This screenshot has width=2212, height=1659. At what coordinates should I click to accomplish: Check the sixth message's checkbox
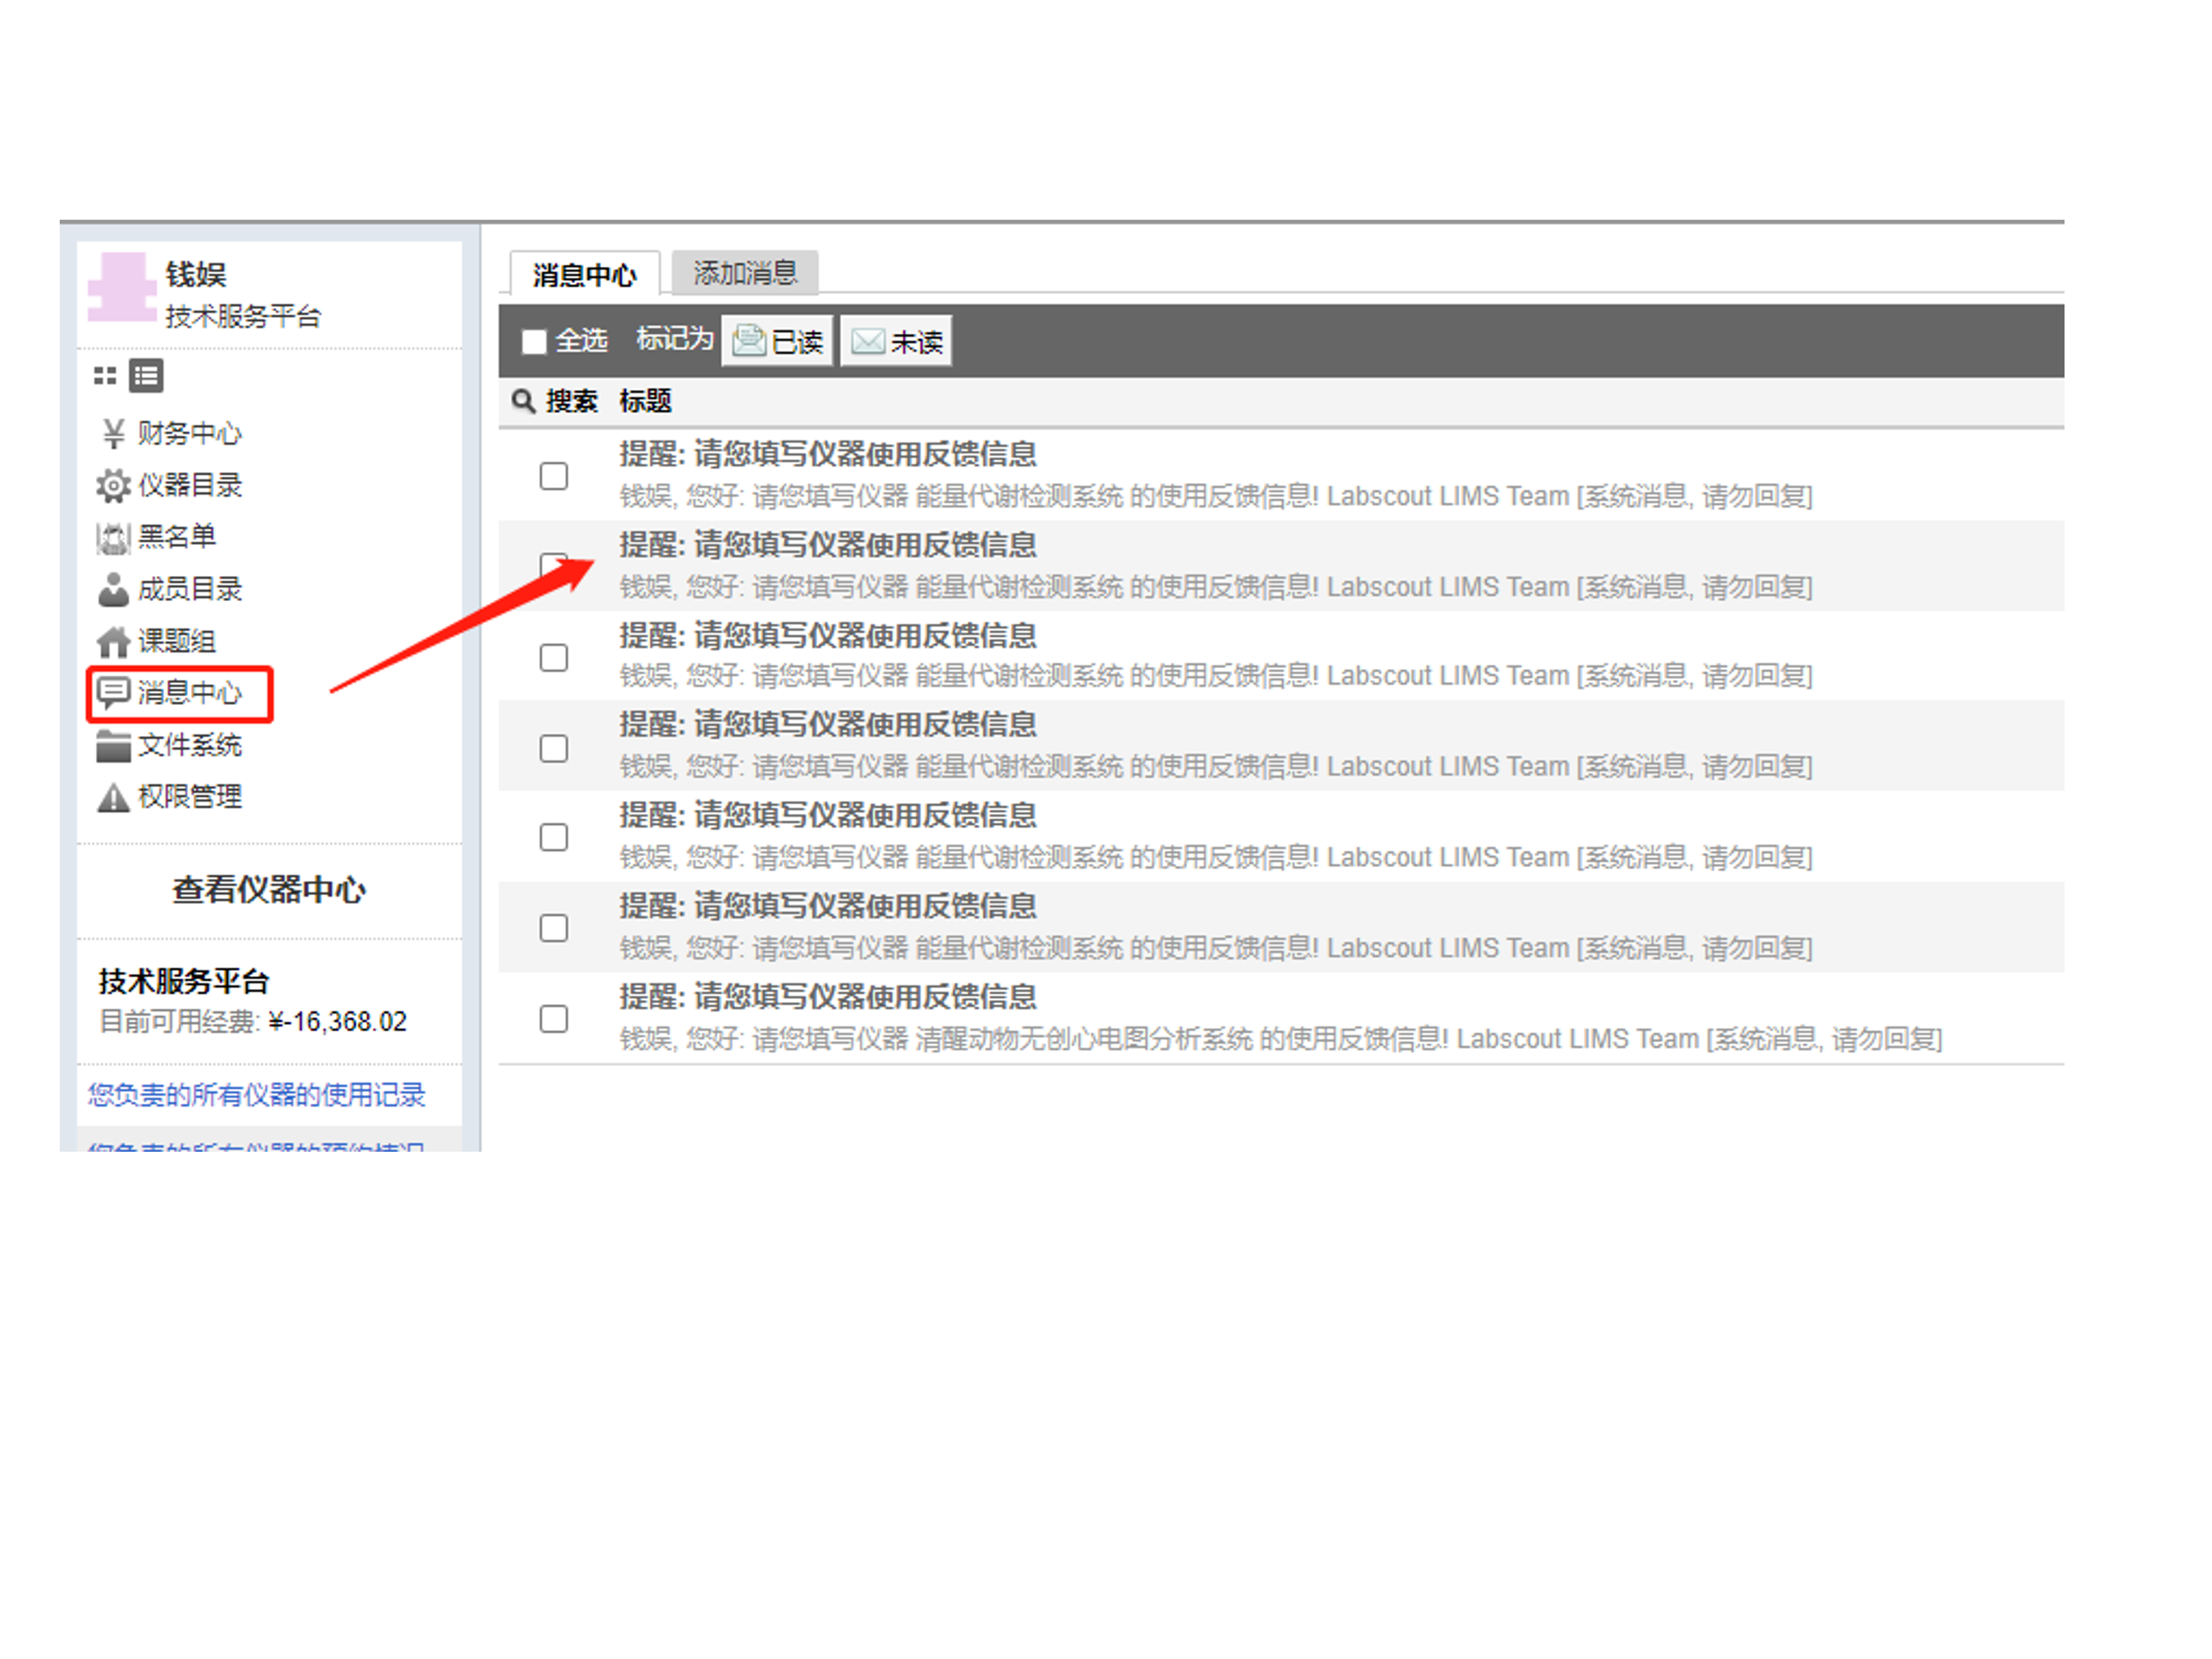click(554, 928)
